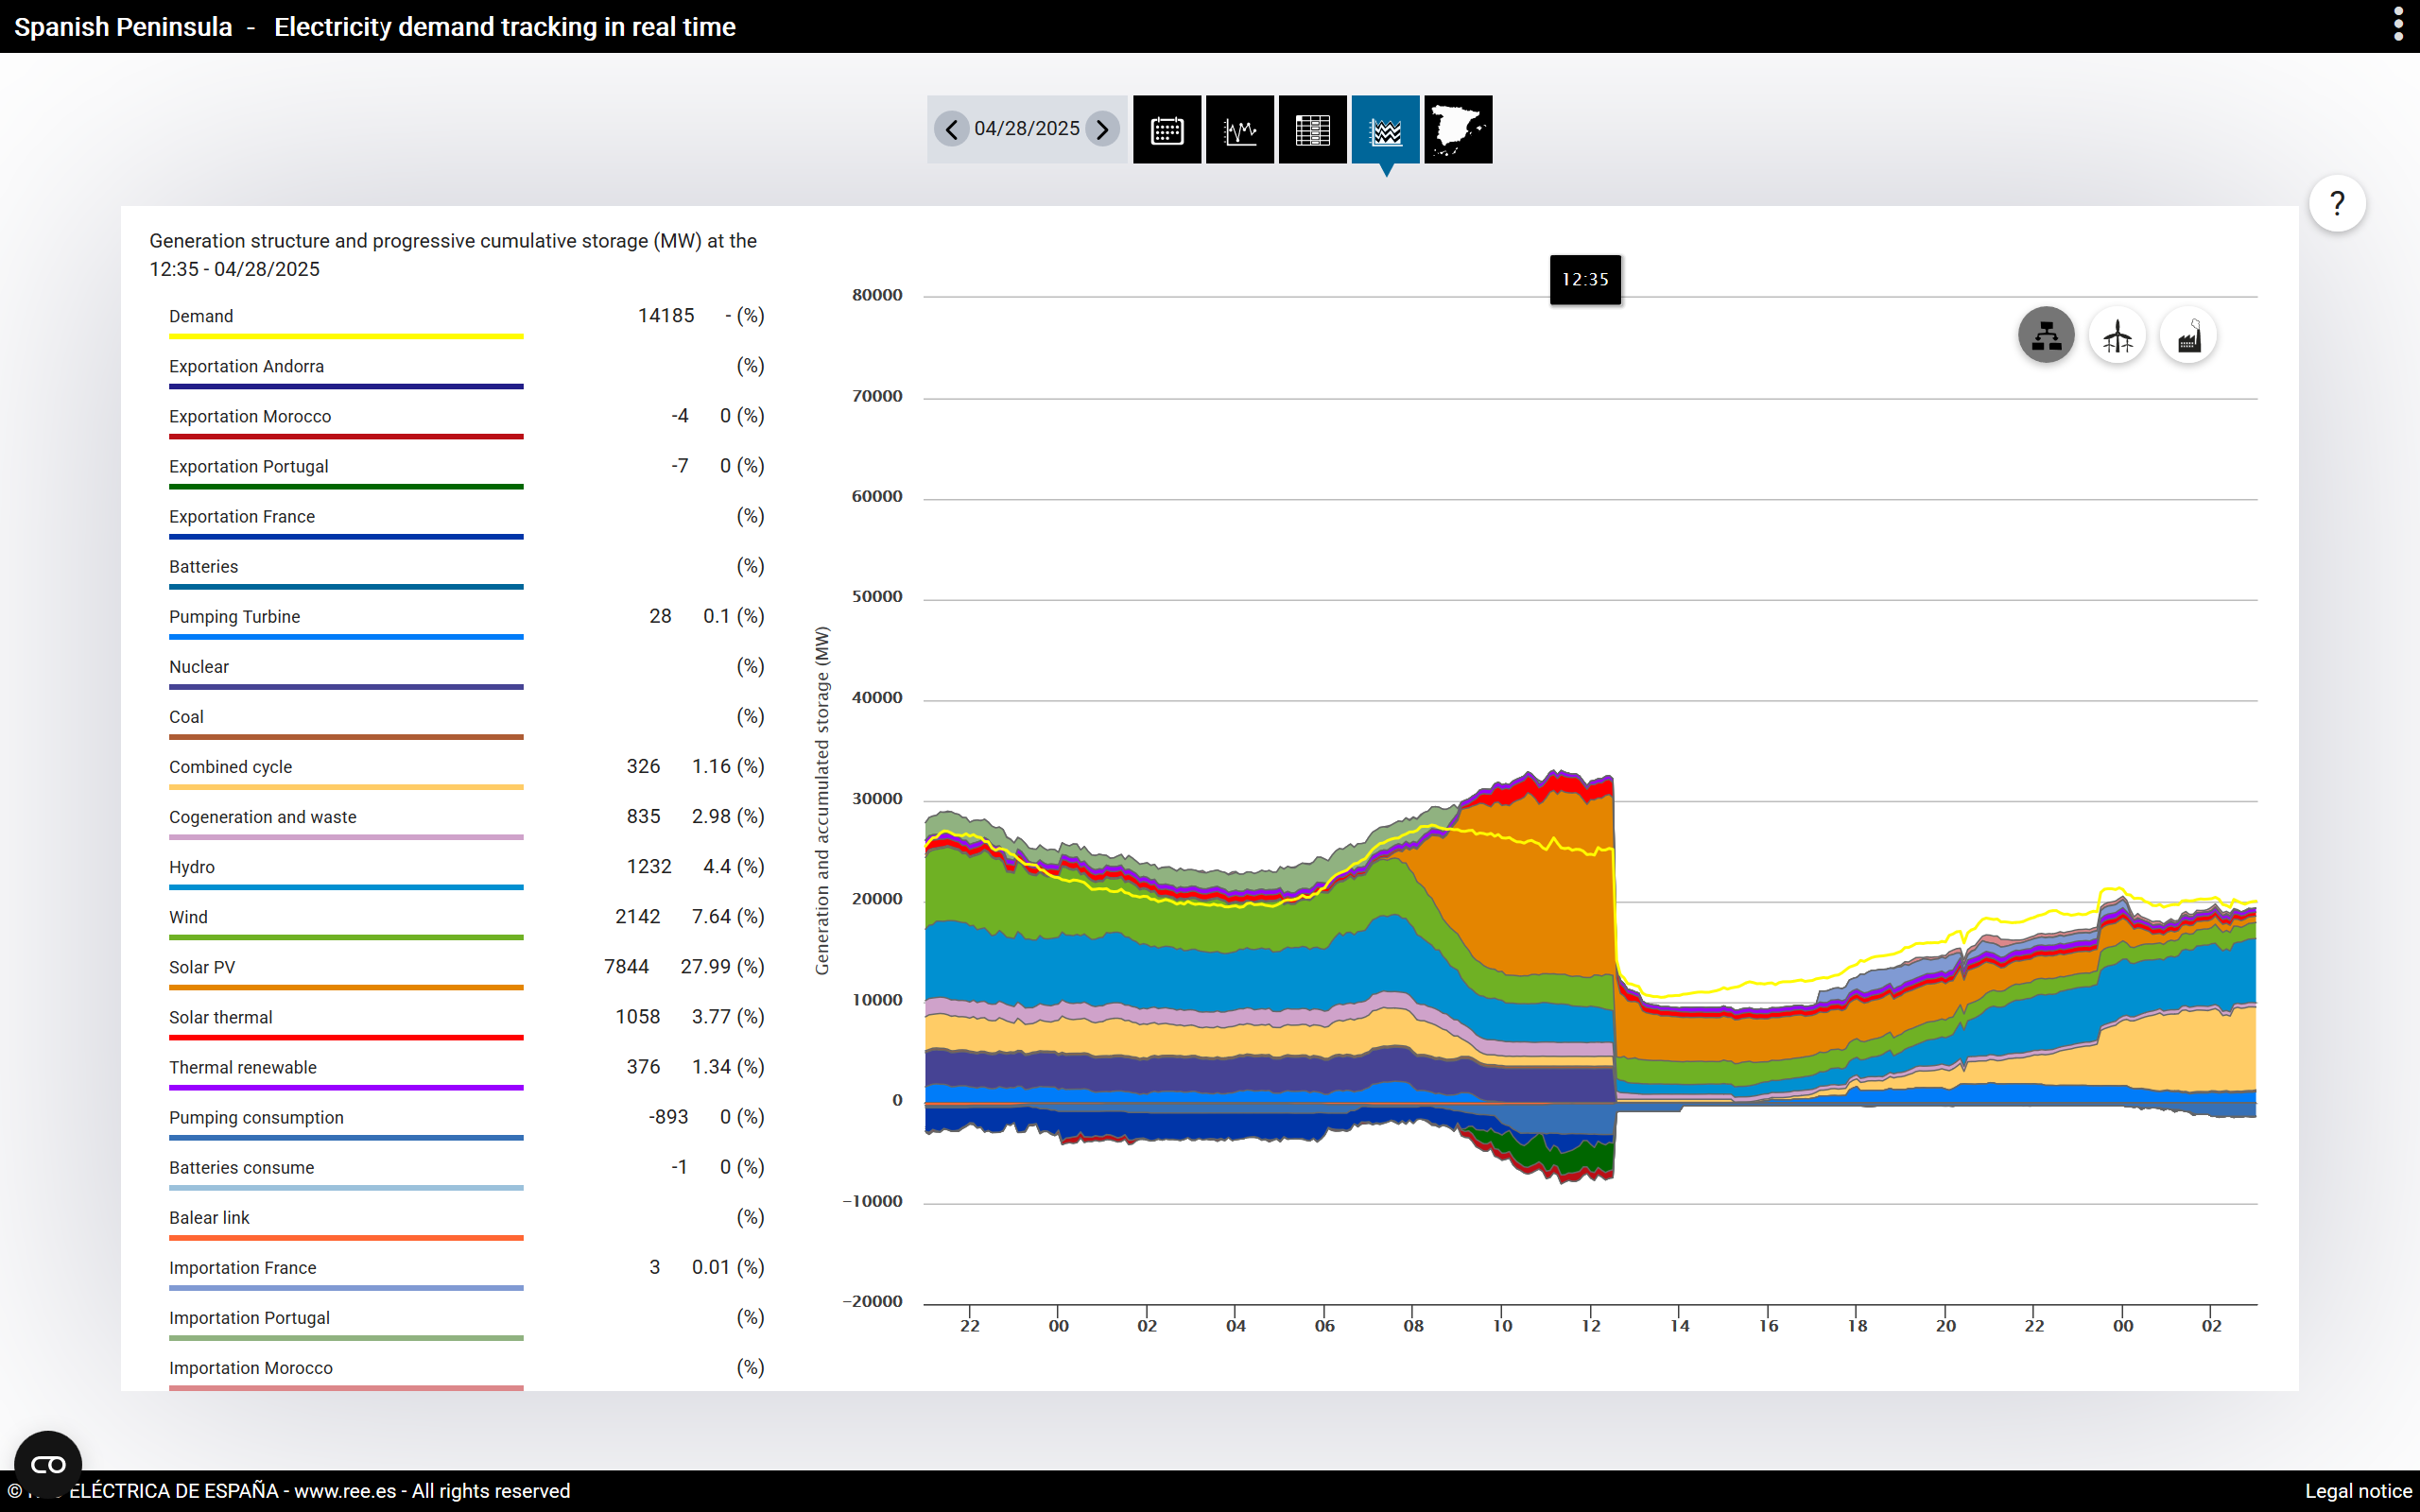Screen dimensions: 2420x1512
Task: Switch to the demand line chart view
Action: 1240,130
